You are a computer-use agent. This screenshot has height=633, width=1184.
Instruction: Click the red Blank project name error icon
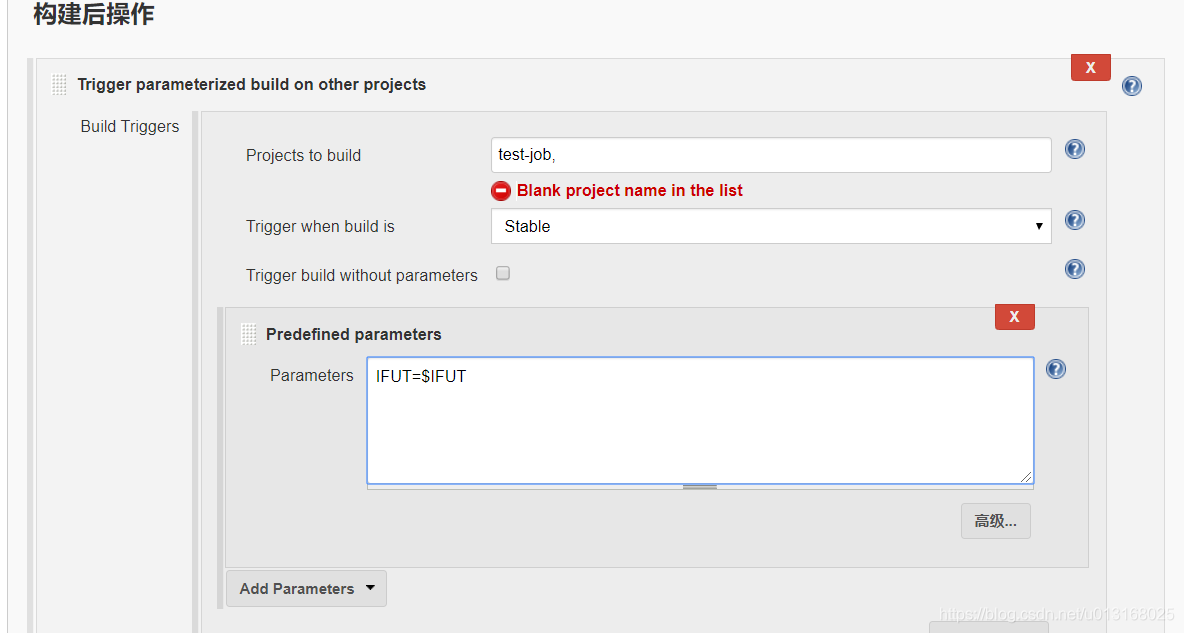coord(501,191)
